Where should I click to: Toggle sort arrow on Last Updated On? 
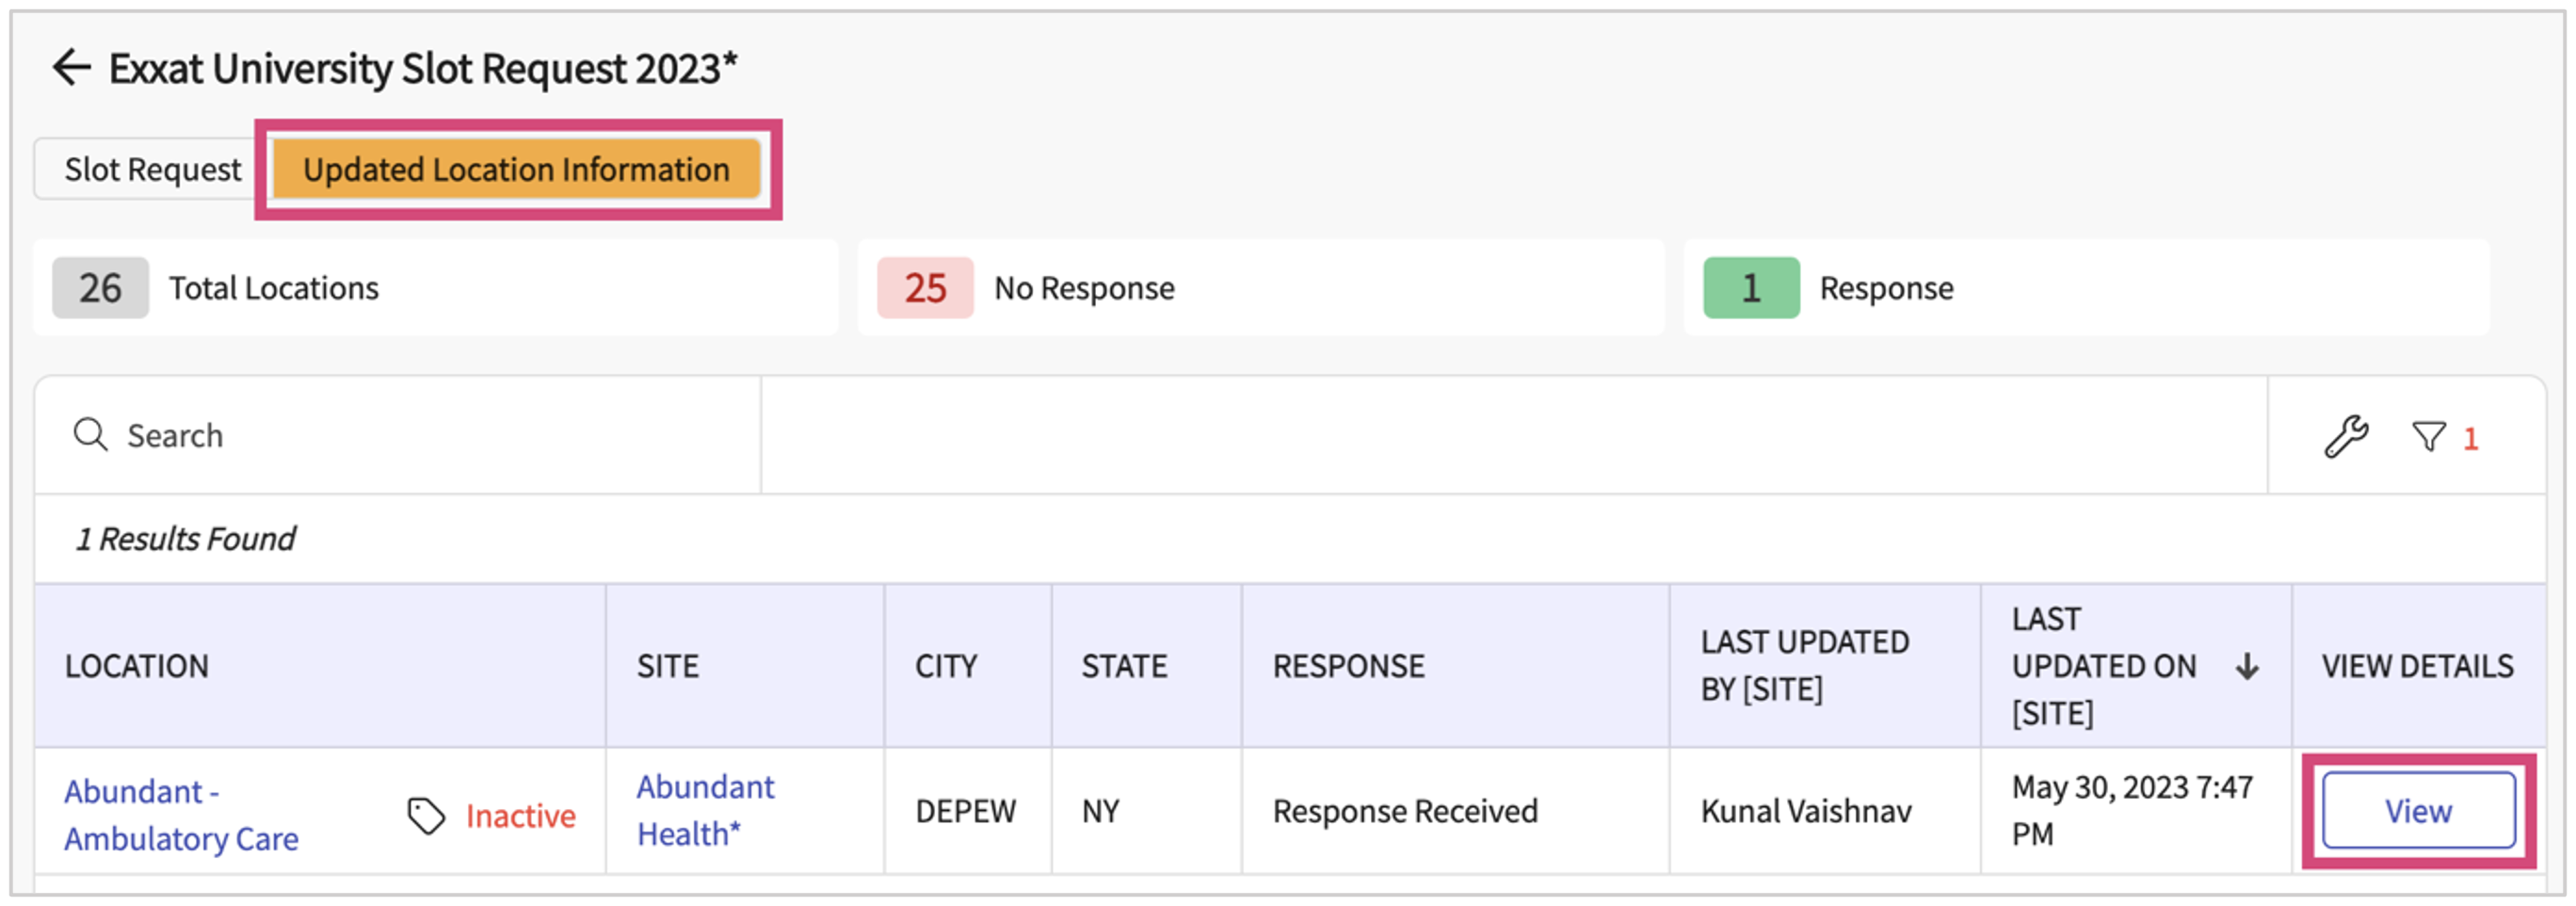tap(2247, 666)
